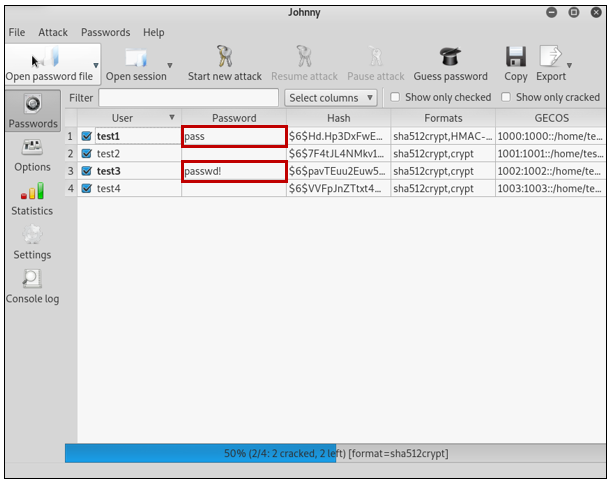The image size is (612, 483).
Task: Open the Options sidebar panel
Action: tap(32, 156)
